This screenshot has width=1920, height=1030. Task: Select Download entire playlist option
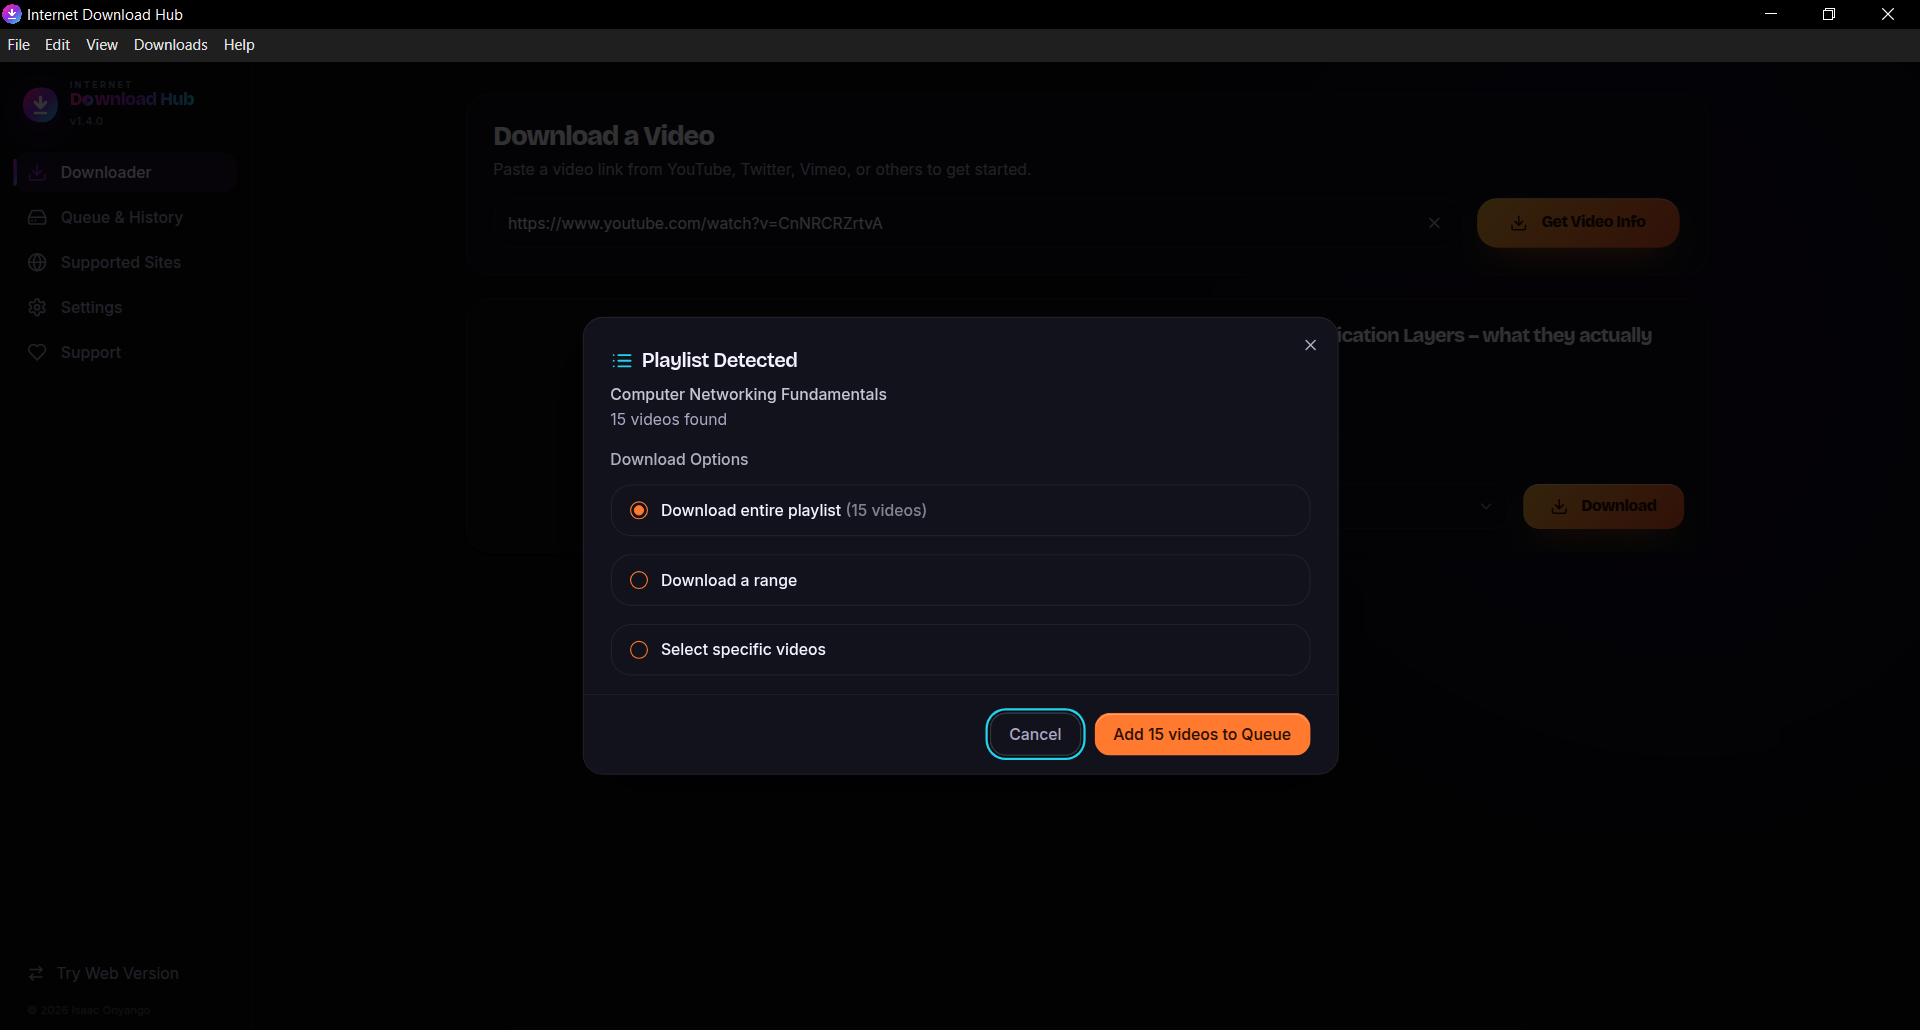click(960, 510)
